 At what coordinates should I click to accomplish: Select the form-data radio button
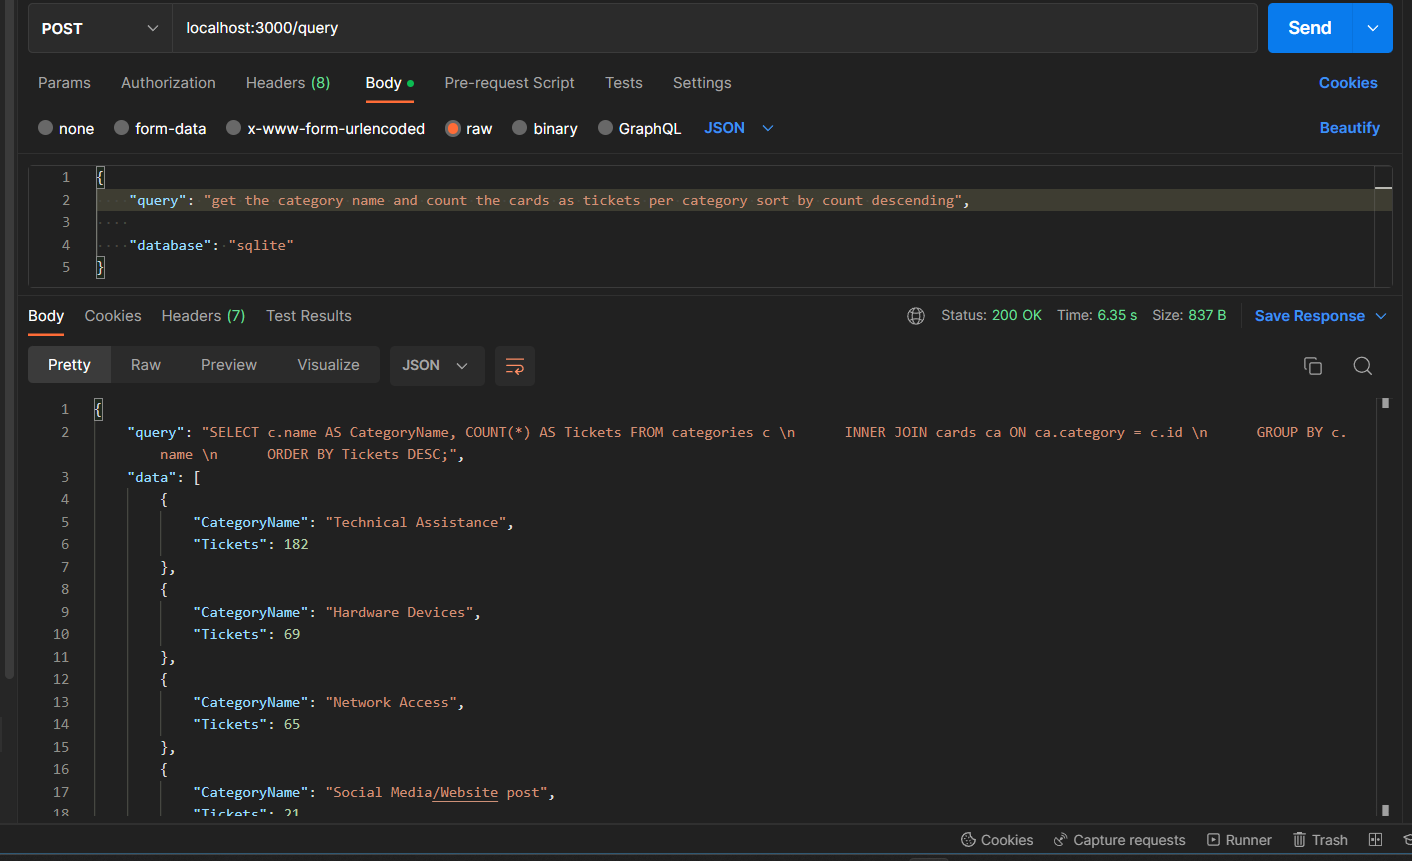click(122, 128)
